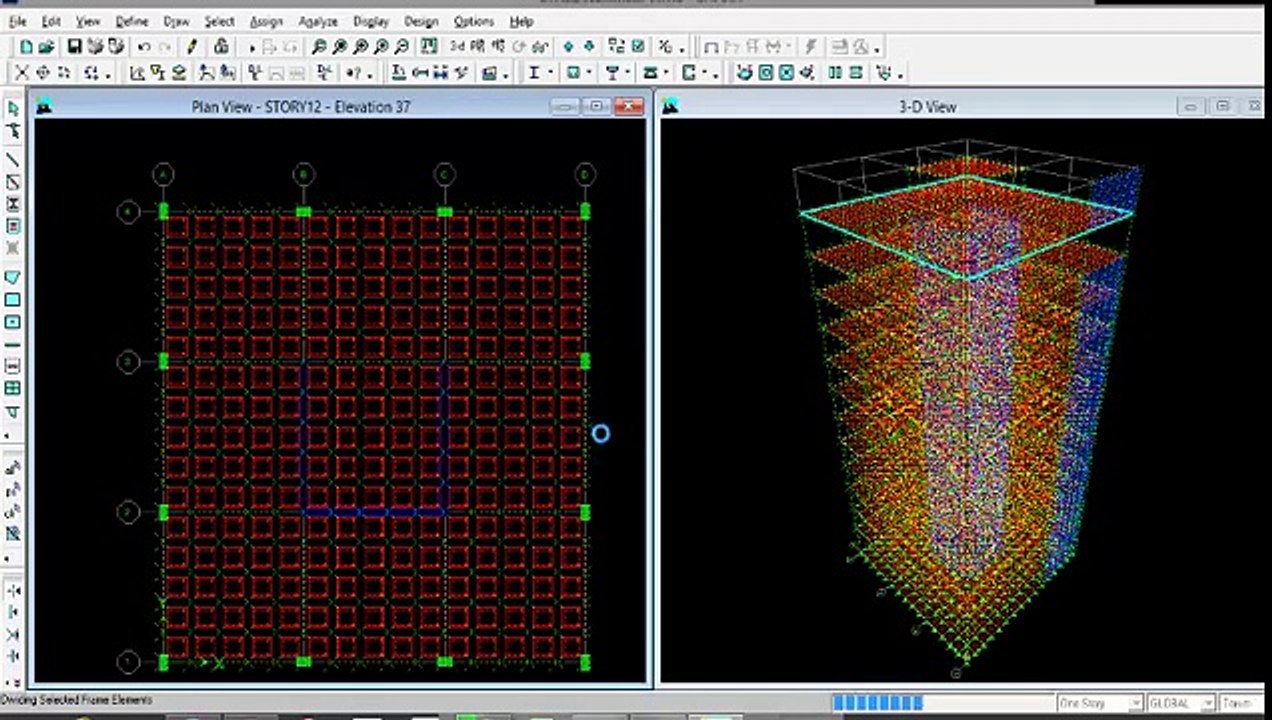Image resolution: width=1272 pixels, height=720 pixels.
Task: Click the blue progress bar in status bar
Action: tap(877, 703)
